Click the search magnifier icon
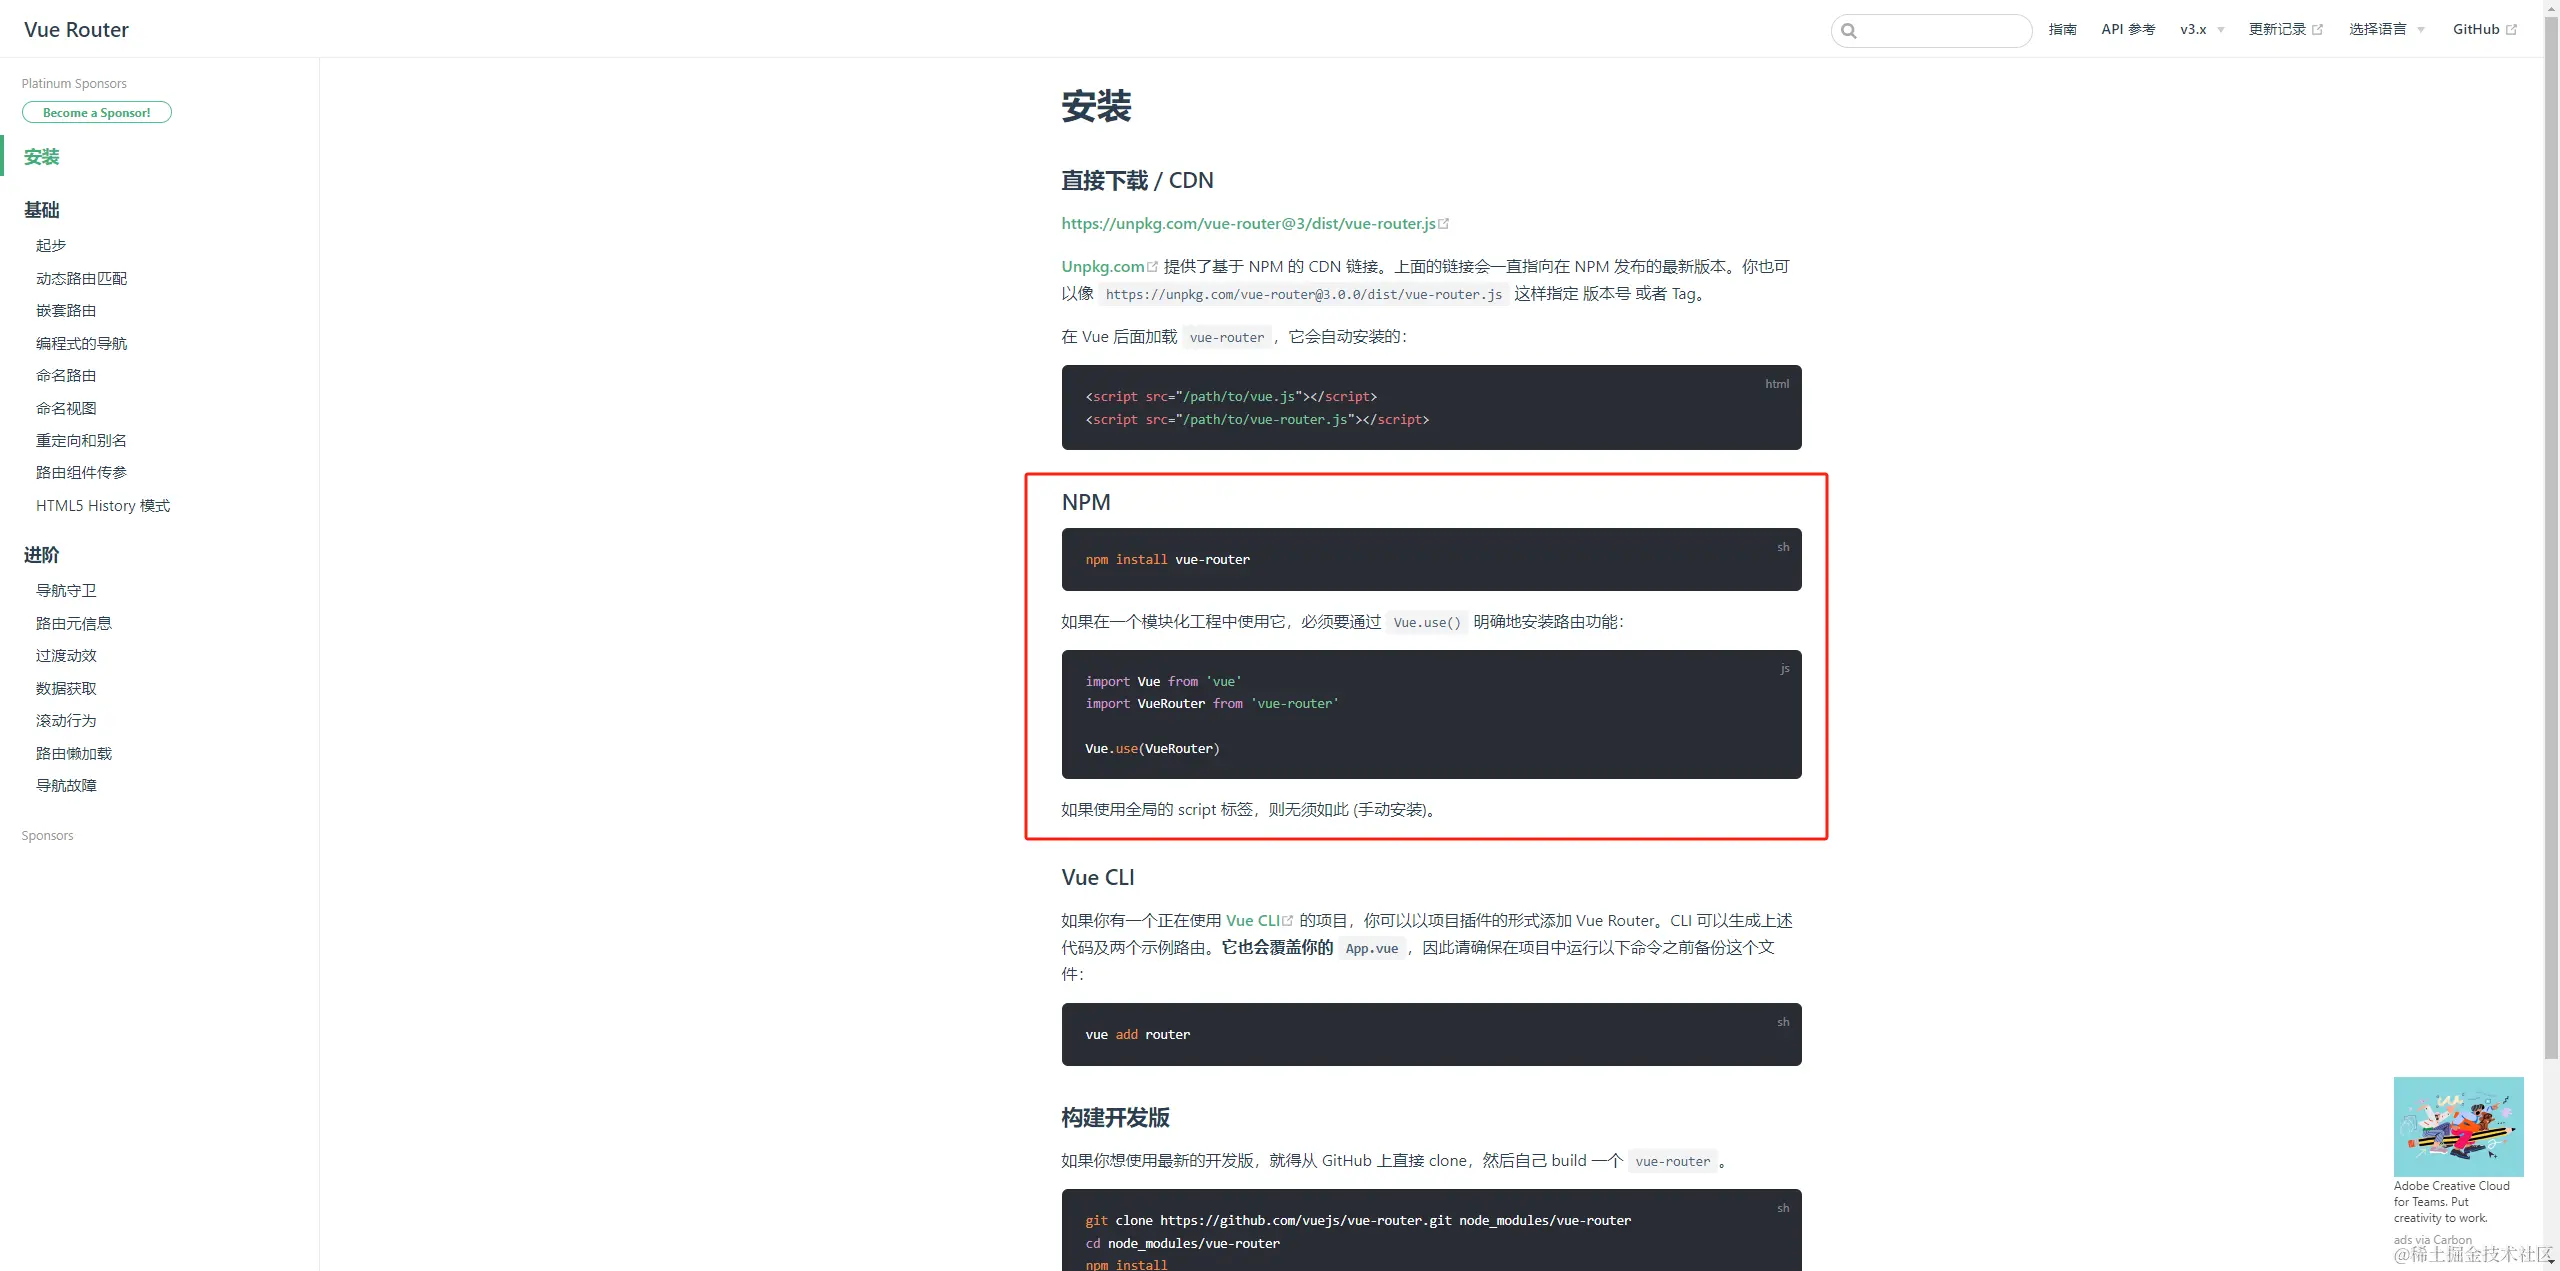 1849,31
